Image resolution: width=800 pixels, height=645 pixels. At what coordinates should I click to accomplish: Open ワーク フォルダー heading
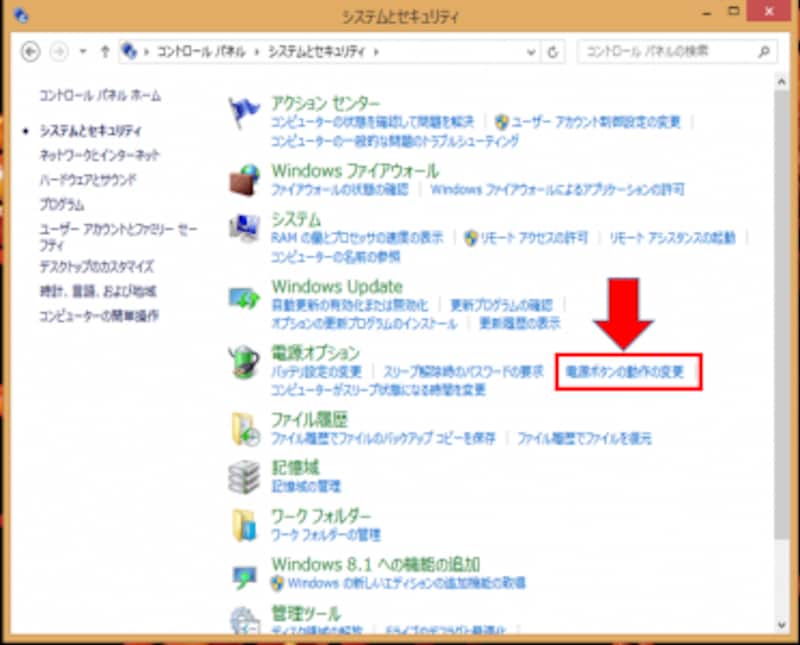point(321,516)
